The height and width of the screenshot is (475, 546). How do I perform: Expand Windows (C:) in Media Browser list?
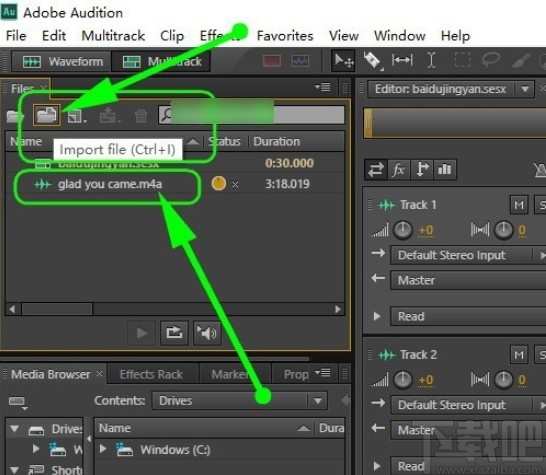103,449
